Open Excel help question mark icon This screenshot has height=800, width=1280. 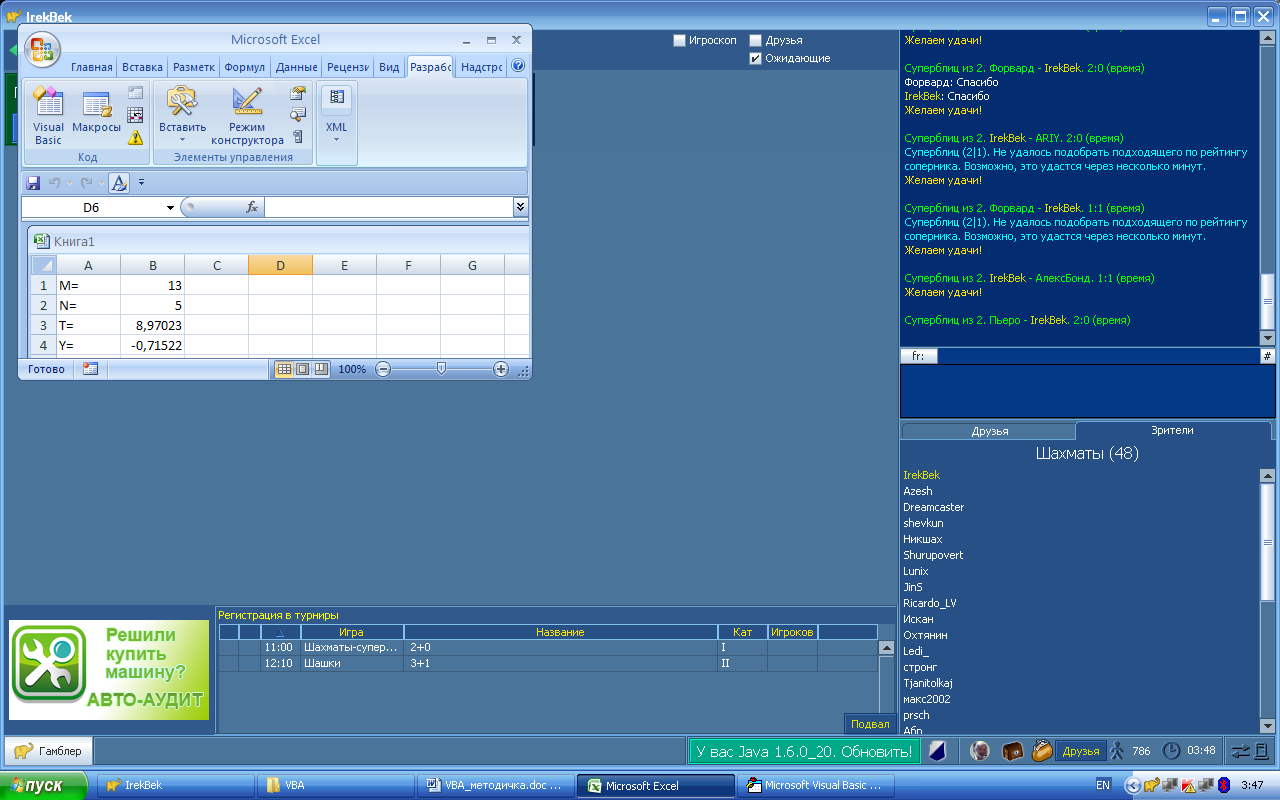pos(518,67)
